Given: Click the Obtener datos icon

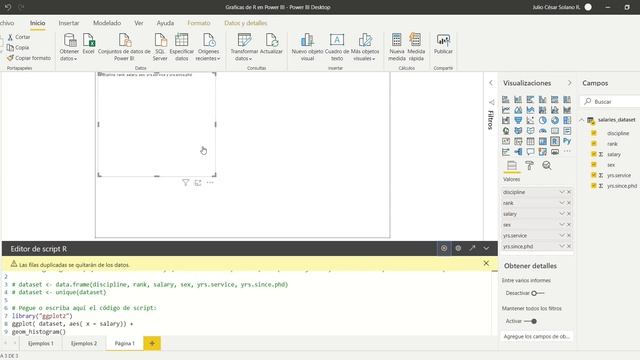Looking at the screenshot, I should coord(69,41).
